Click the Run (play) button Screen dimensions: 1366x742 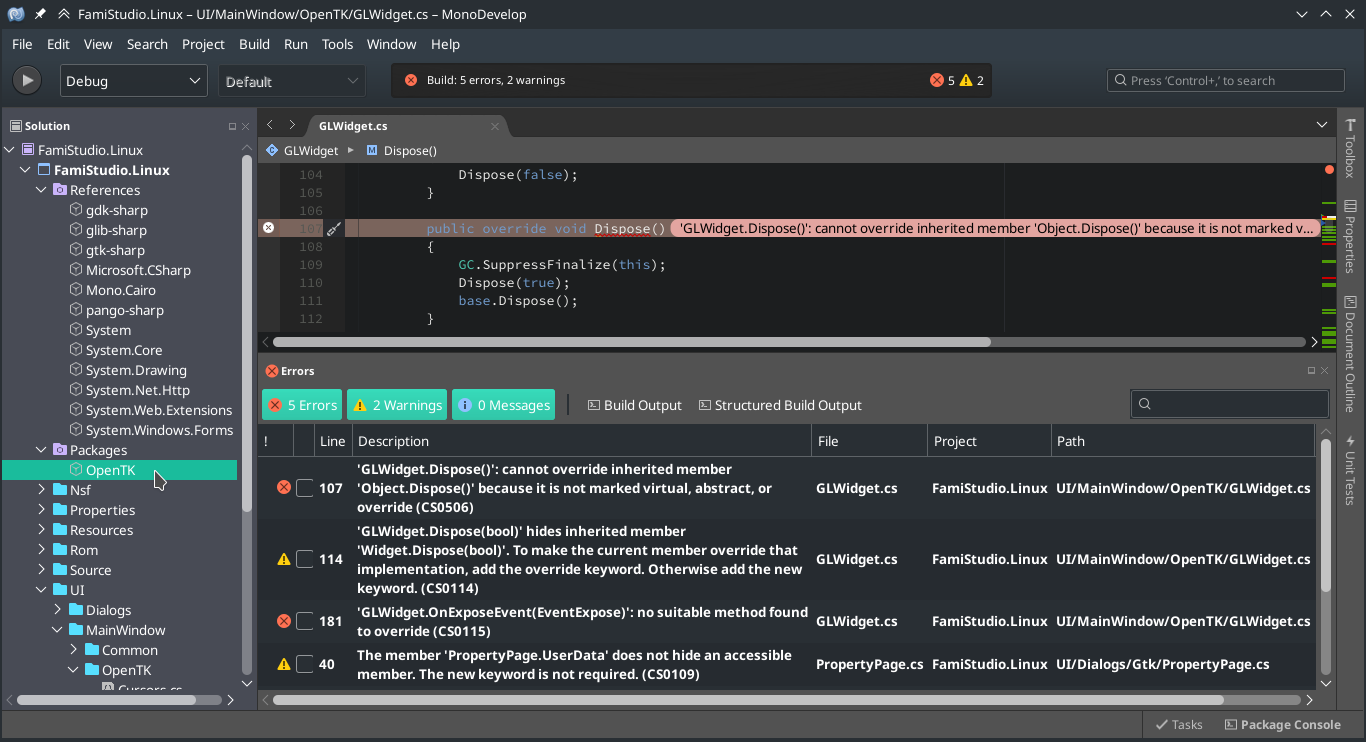(x=27, y=81)
